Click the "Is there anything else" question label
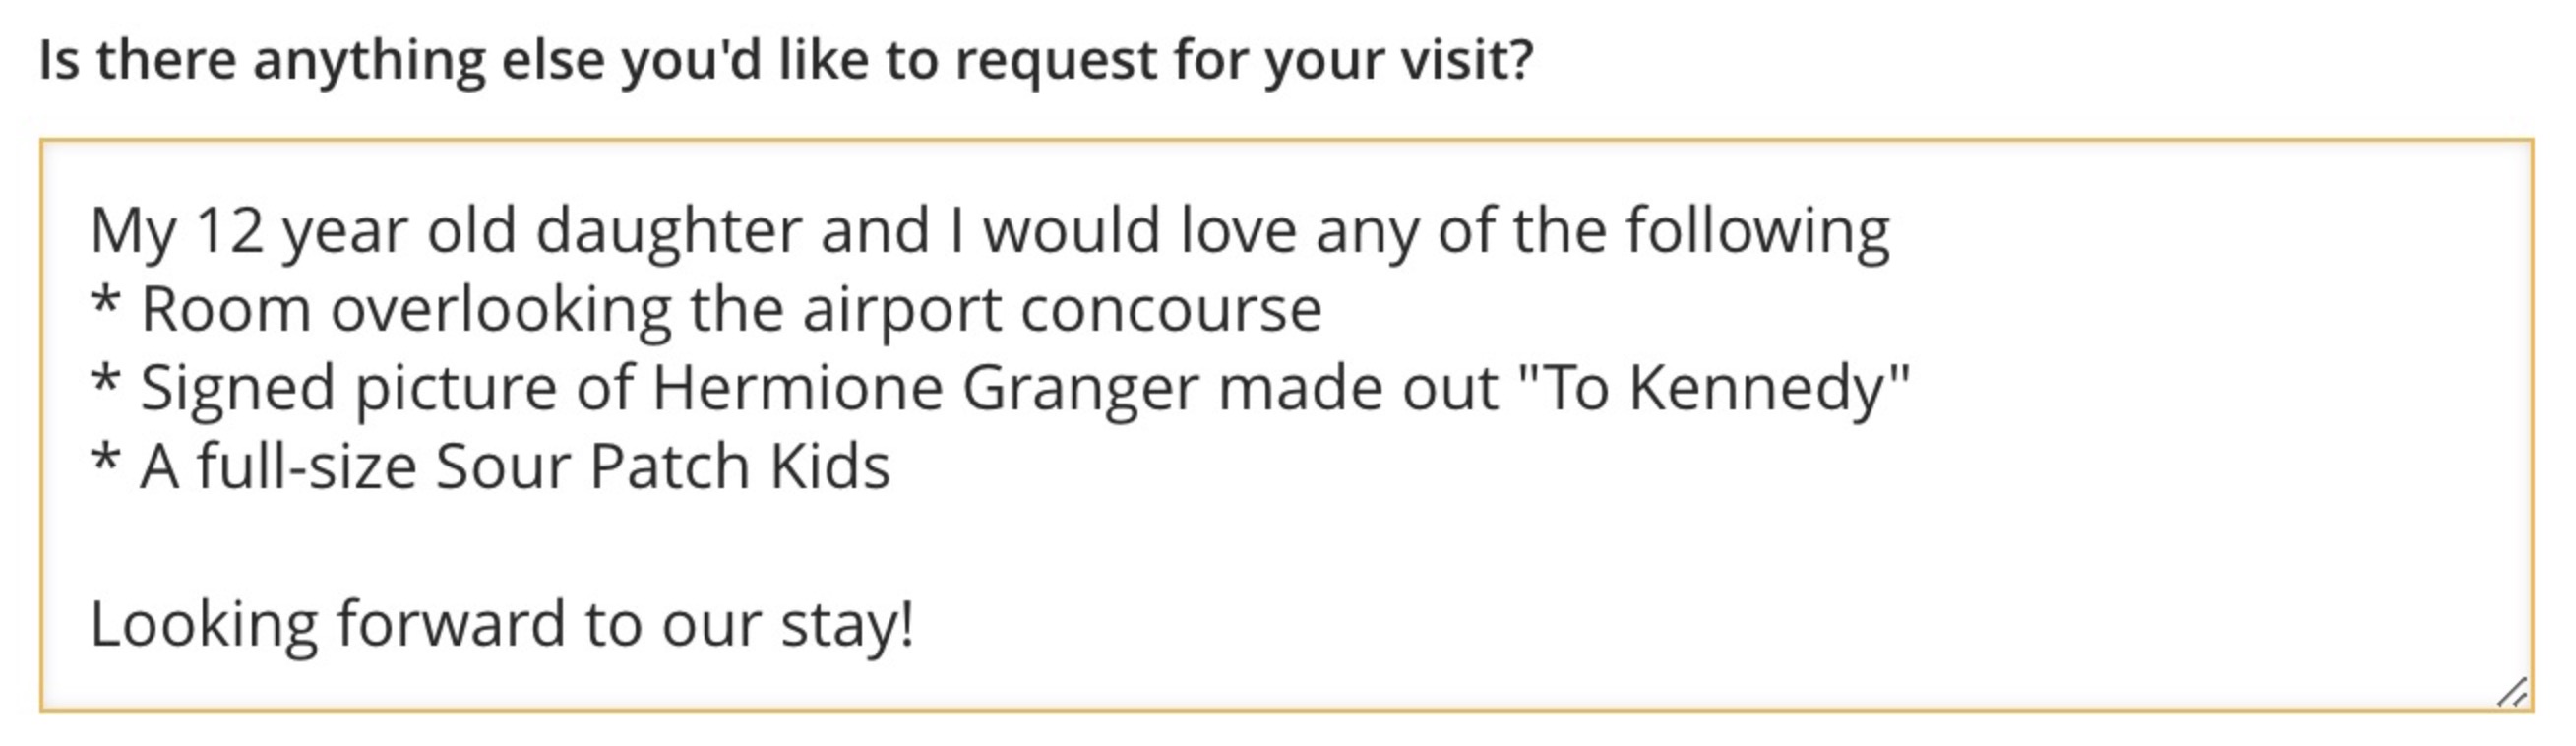This screenshot has width=2576, height=746. (784, 60)
